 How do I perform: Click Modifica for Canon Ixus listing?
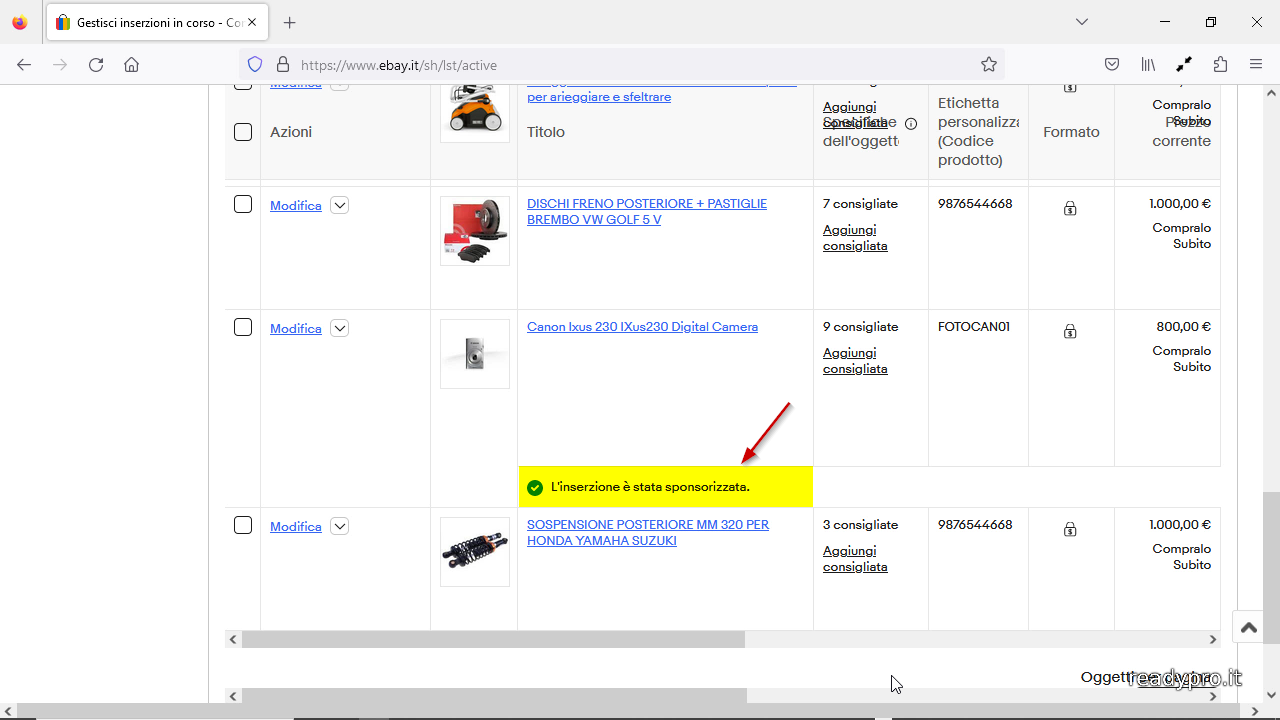point(296,329)
